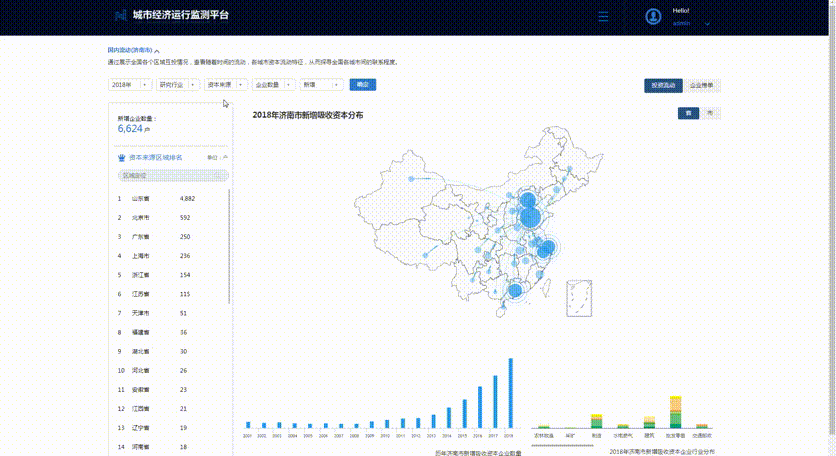The width and height of the screenshot is (836, 456).
Task: Select the 北京市 row with 592
Action: pyautogui.click(x=171, y=218)
